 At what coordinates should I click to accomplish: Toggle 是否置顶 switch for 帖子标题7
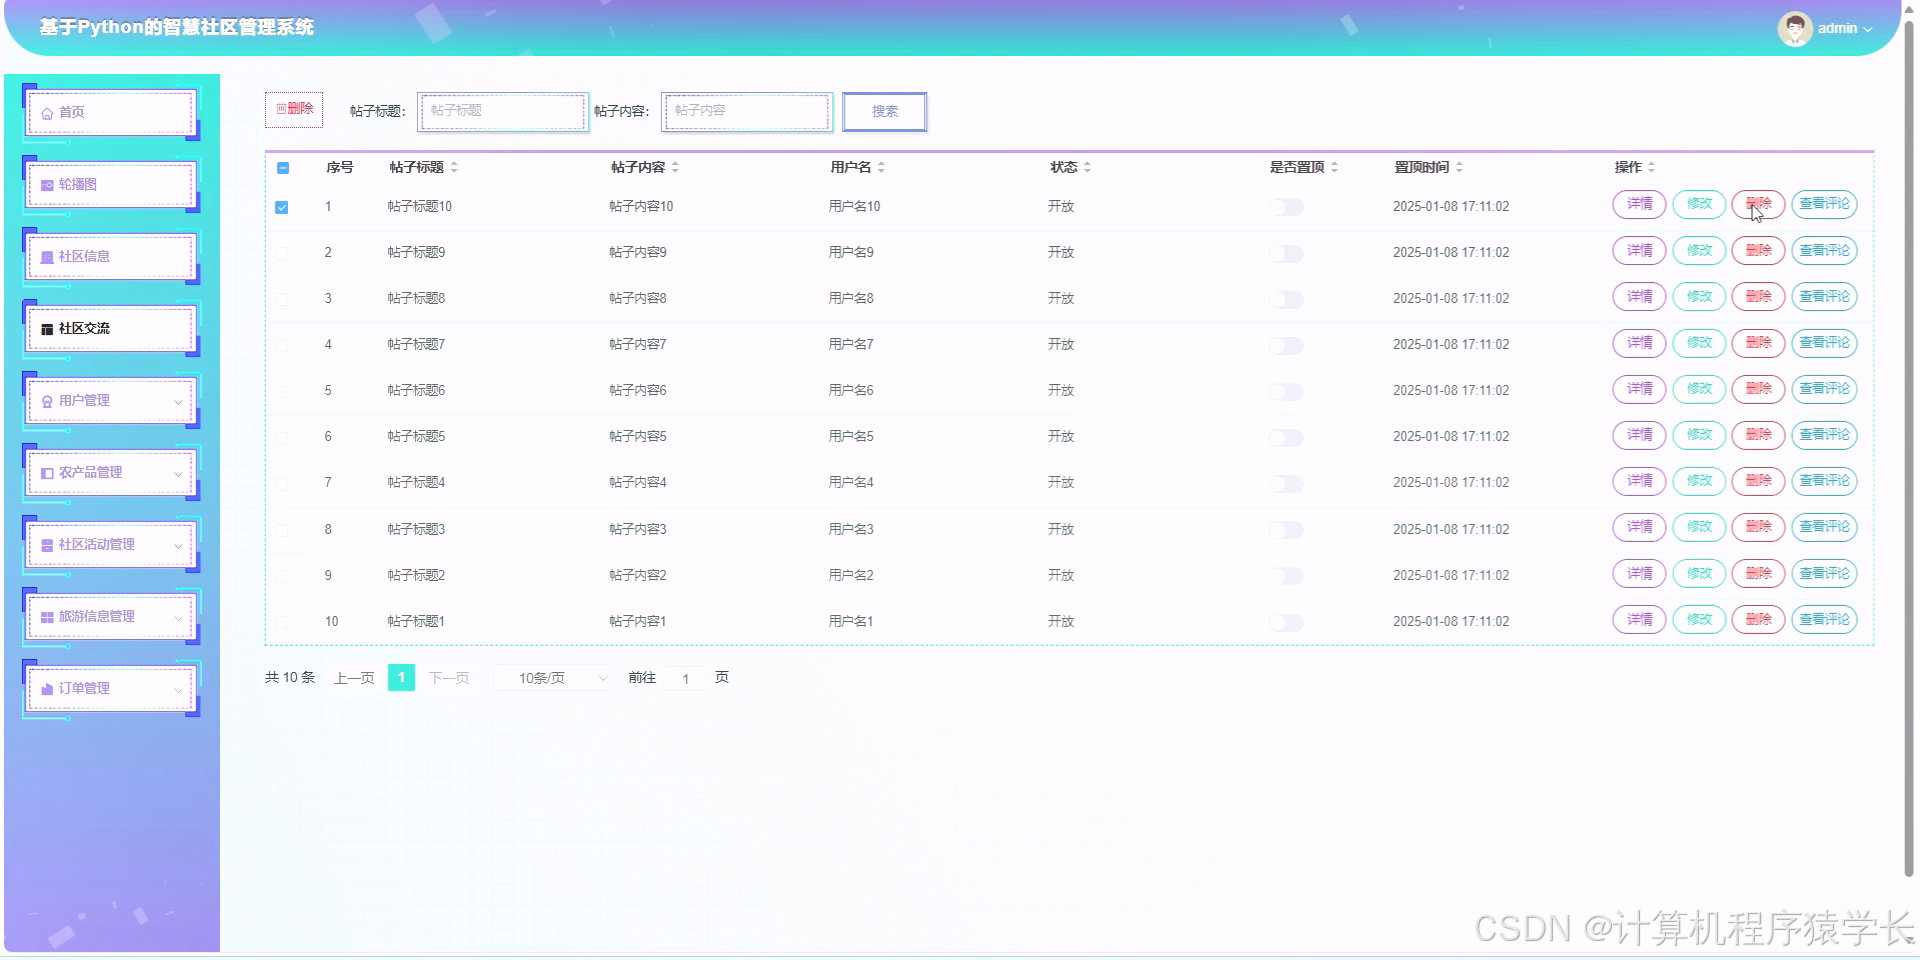click(1286, 345)
